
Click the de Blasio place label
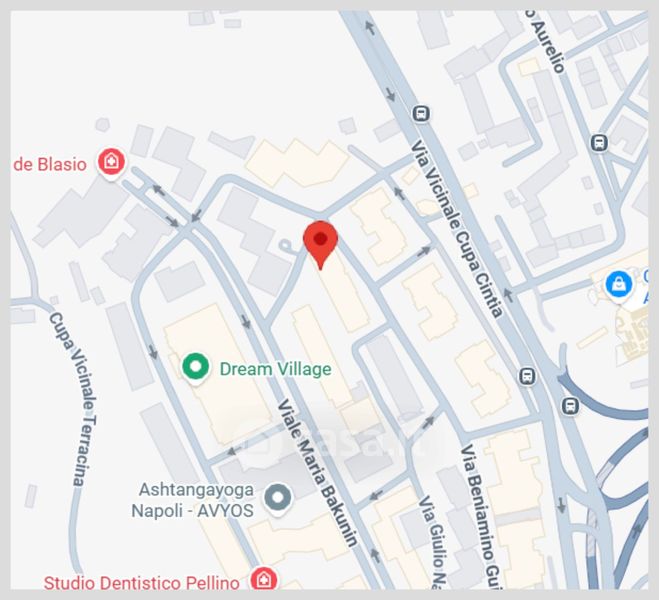click(x=50, y=164)
